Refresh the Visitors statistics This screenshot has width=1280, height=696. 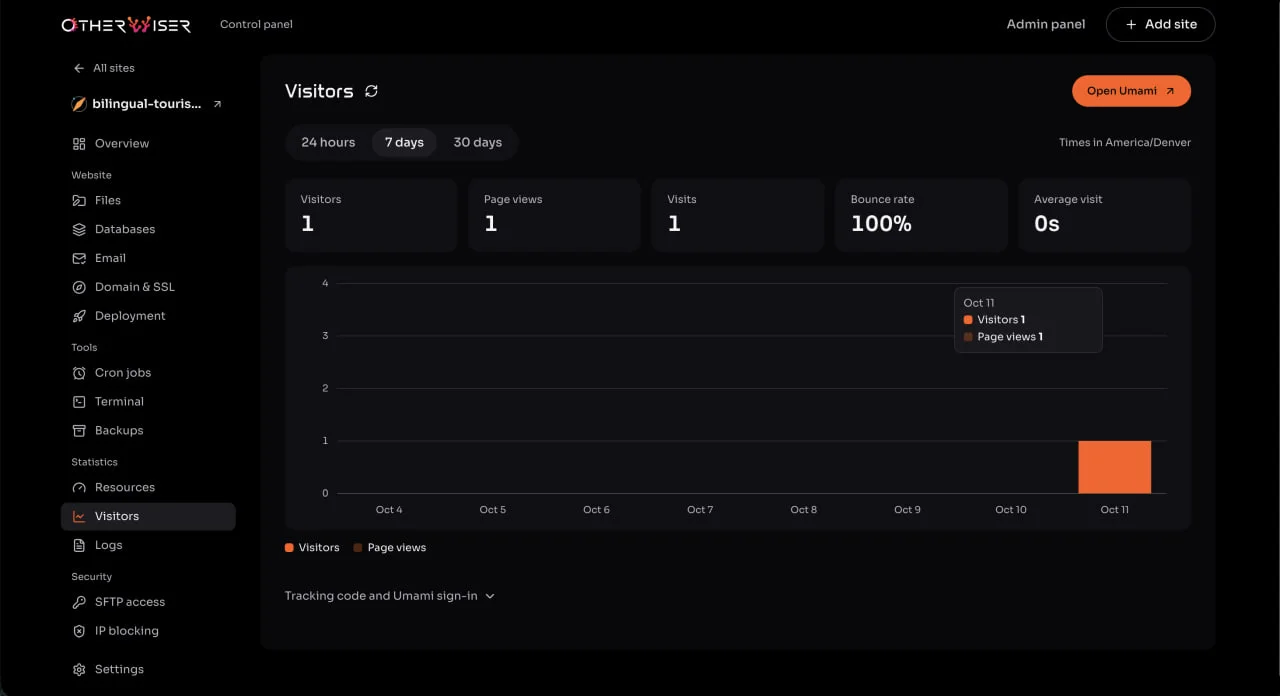point(371,91)
